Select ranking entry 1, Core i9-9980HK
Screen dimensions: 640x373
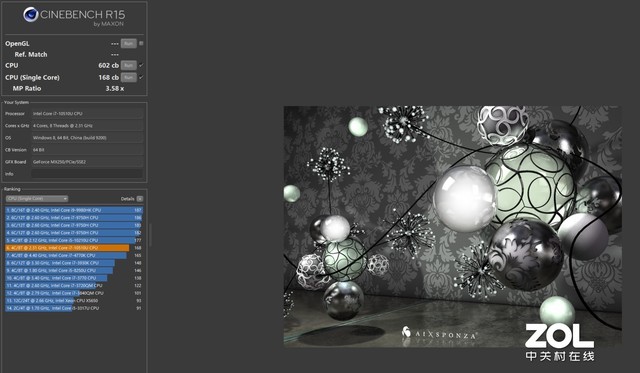pyautogui.click(x=74, y=210)
